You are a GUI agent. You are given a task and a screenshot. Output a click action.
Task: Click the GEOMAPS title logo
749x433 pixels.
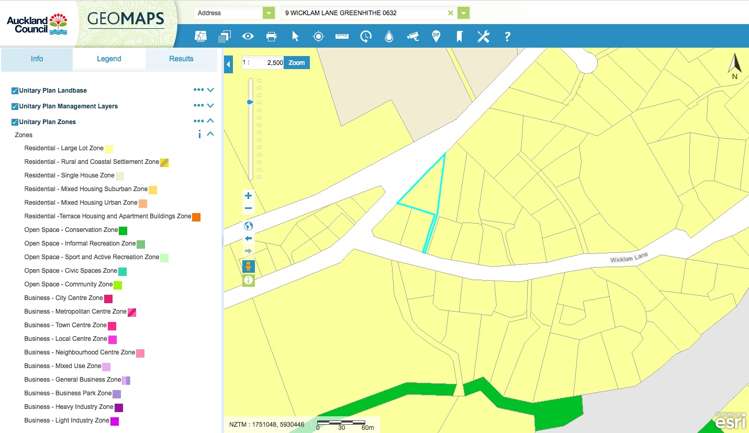click(x=126, y=19)
